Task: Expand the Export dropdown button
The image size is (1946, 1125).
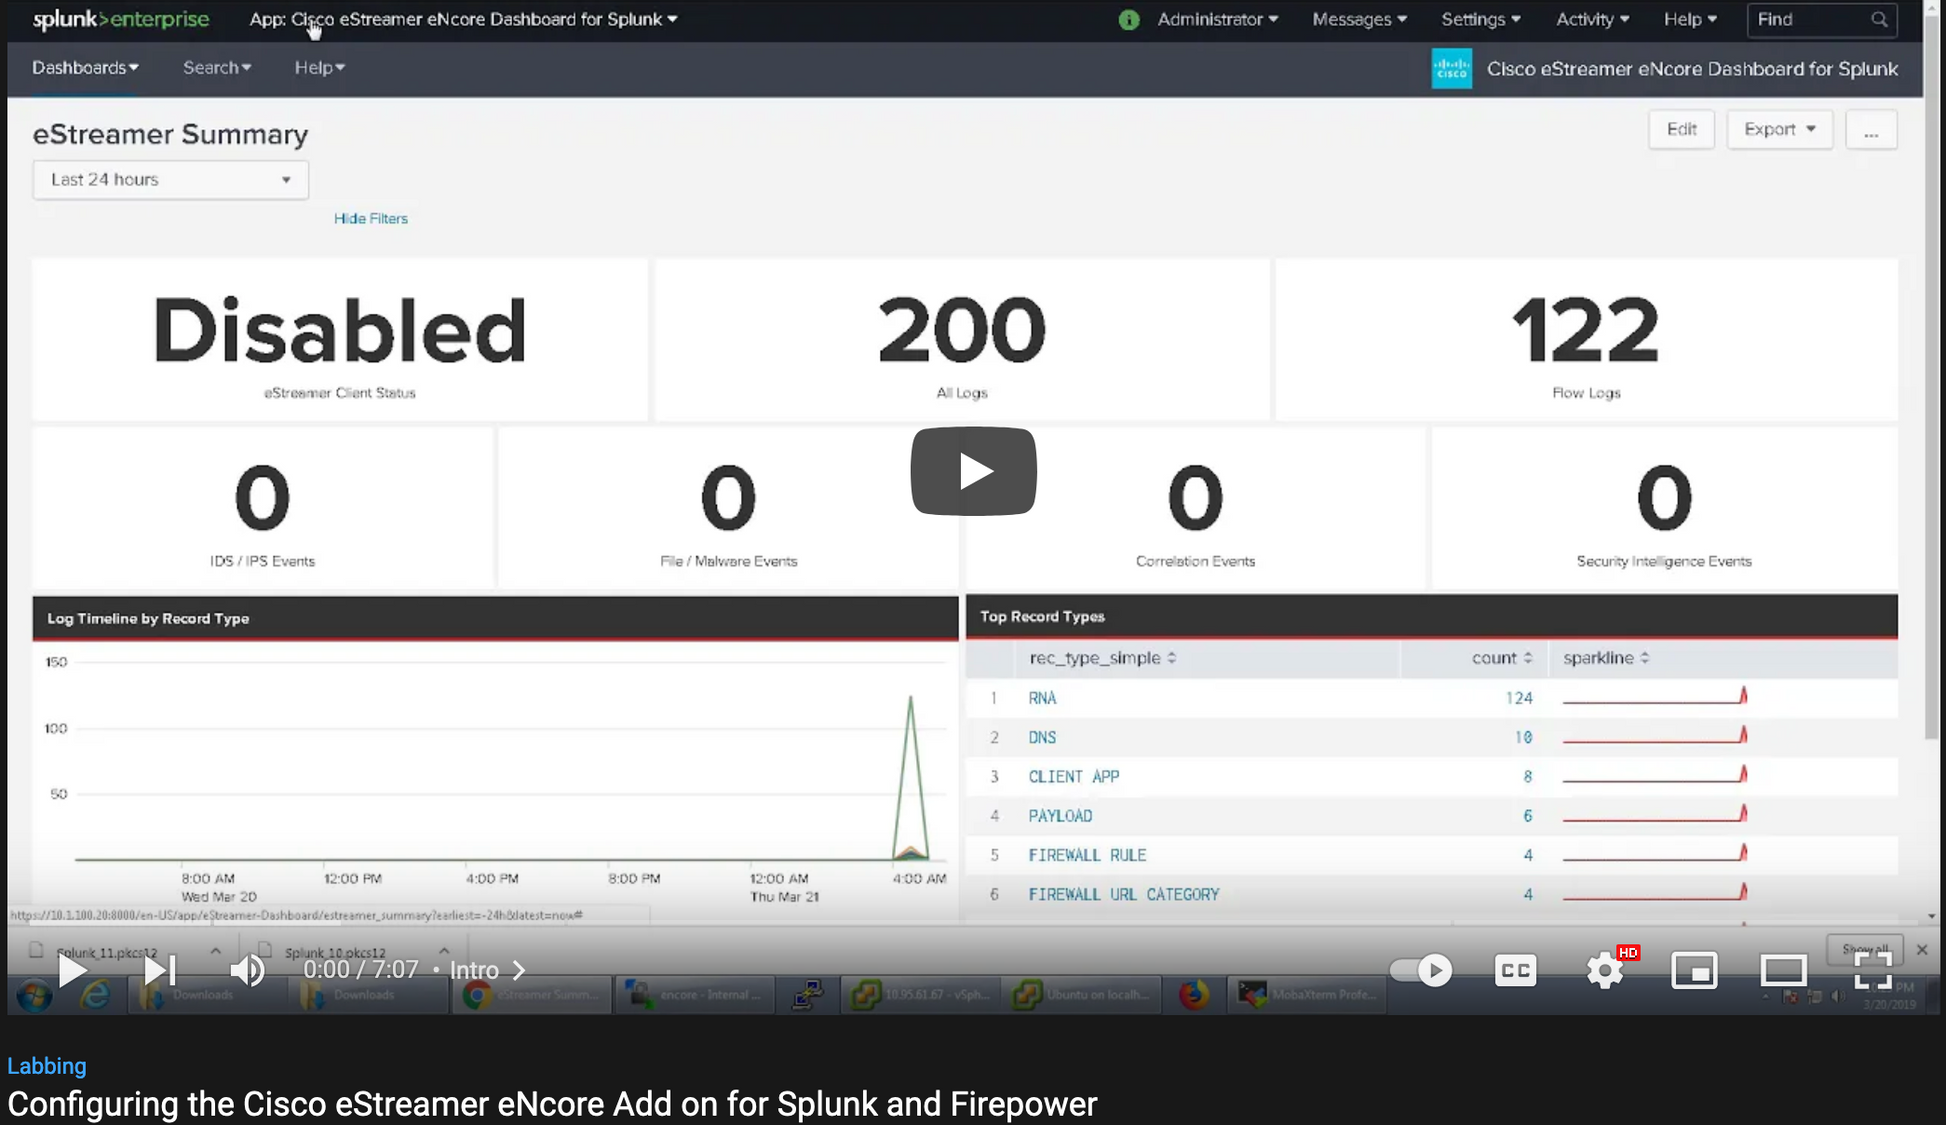Action: 1779,130
